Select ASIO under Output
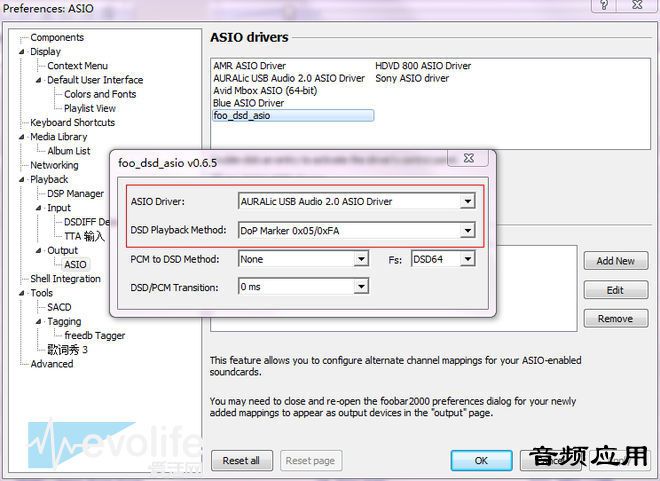This screenshot has height=481, width=660. coord(75,264)
